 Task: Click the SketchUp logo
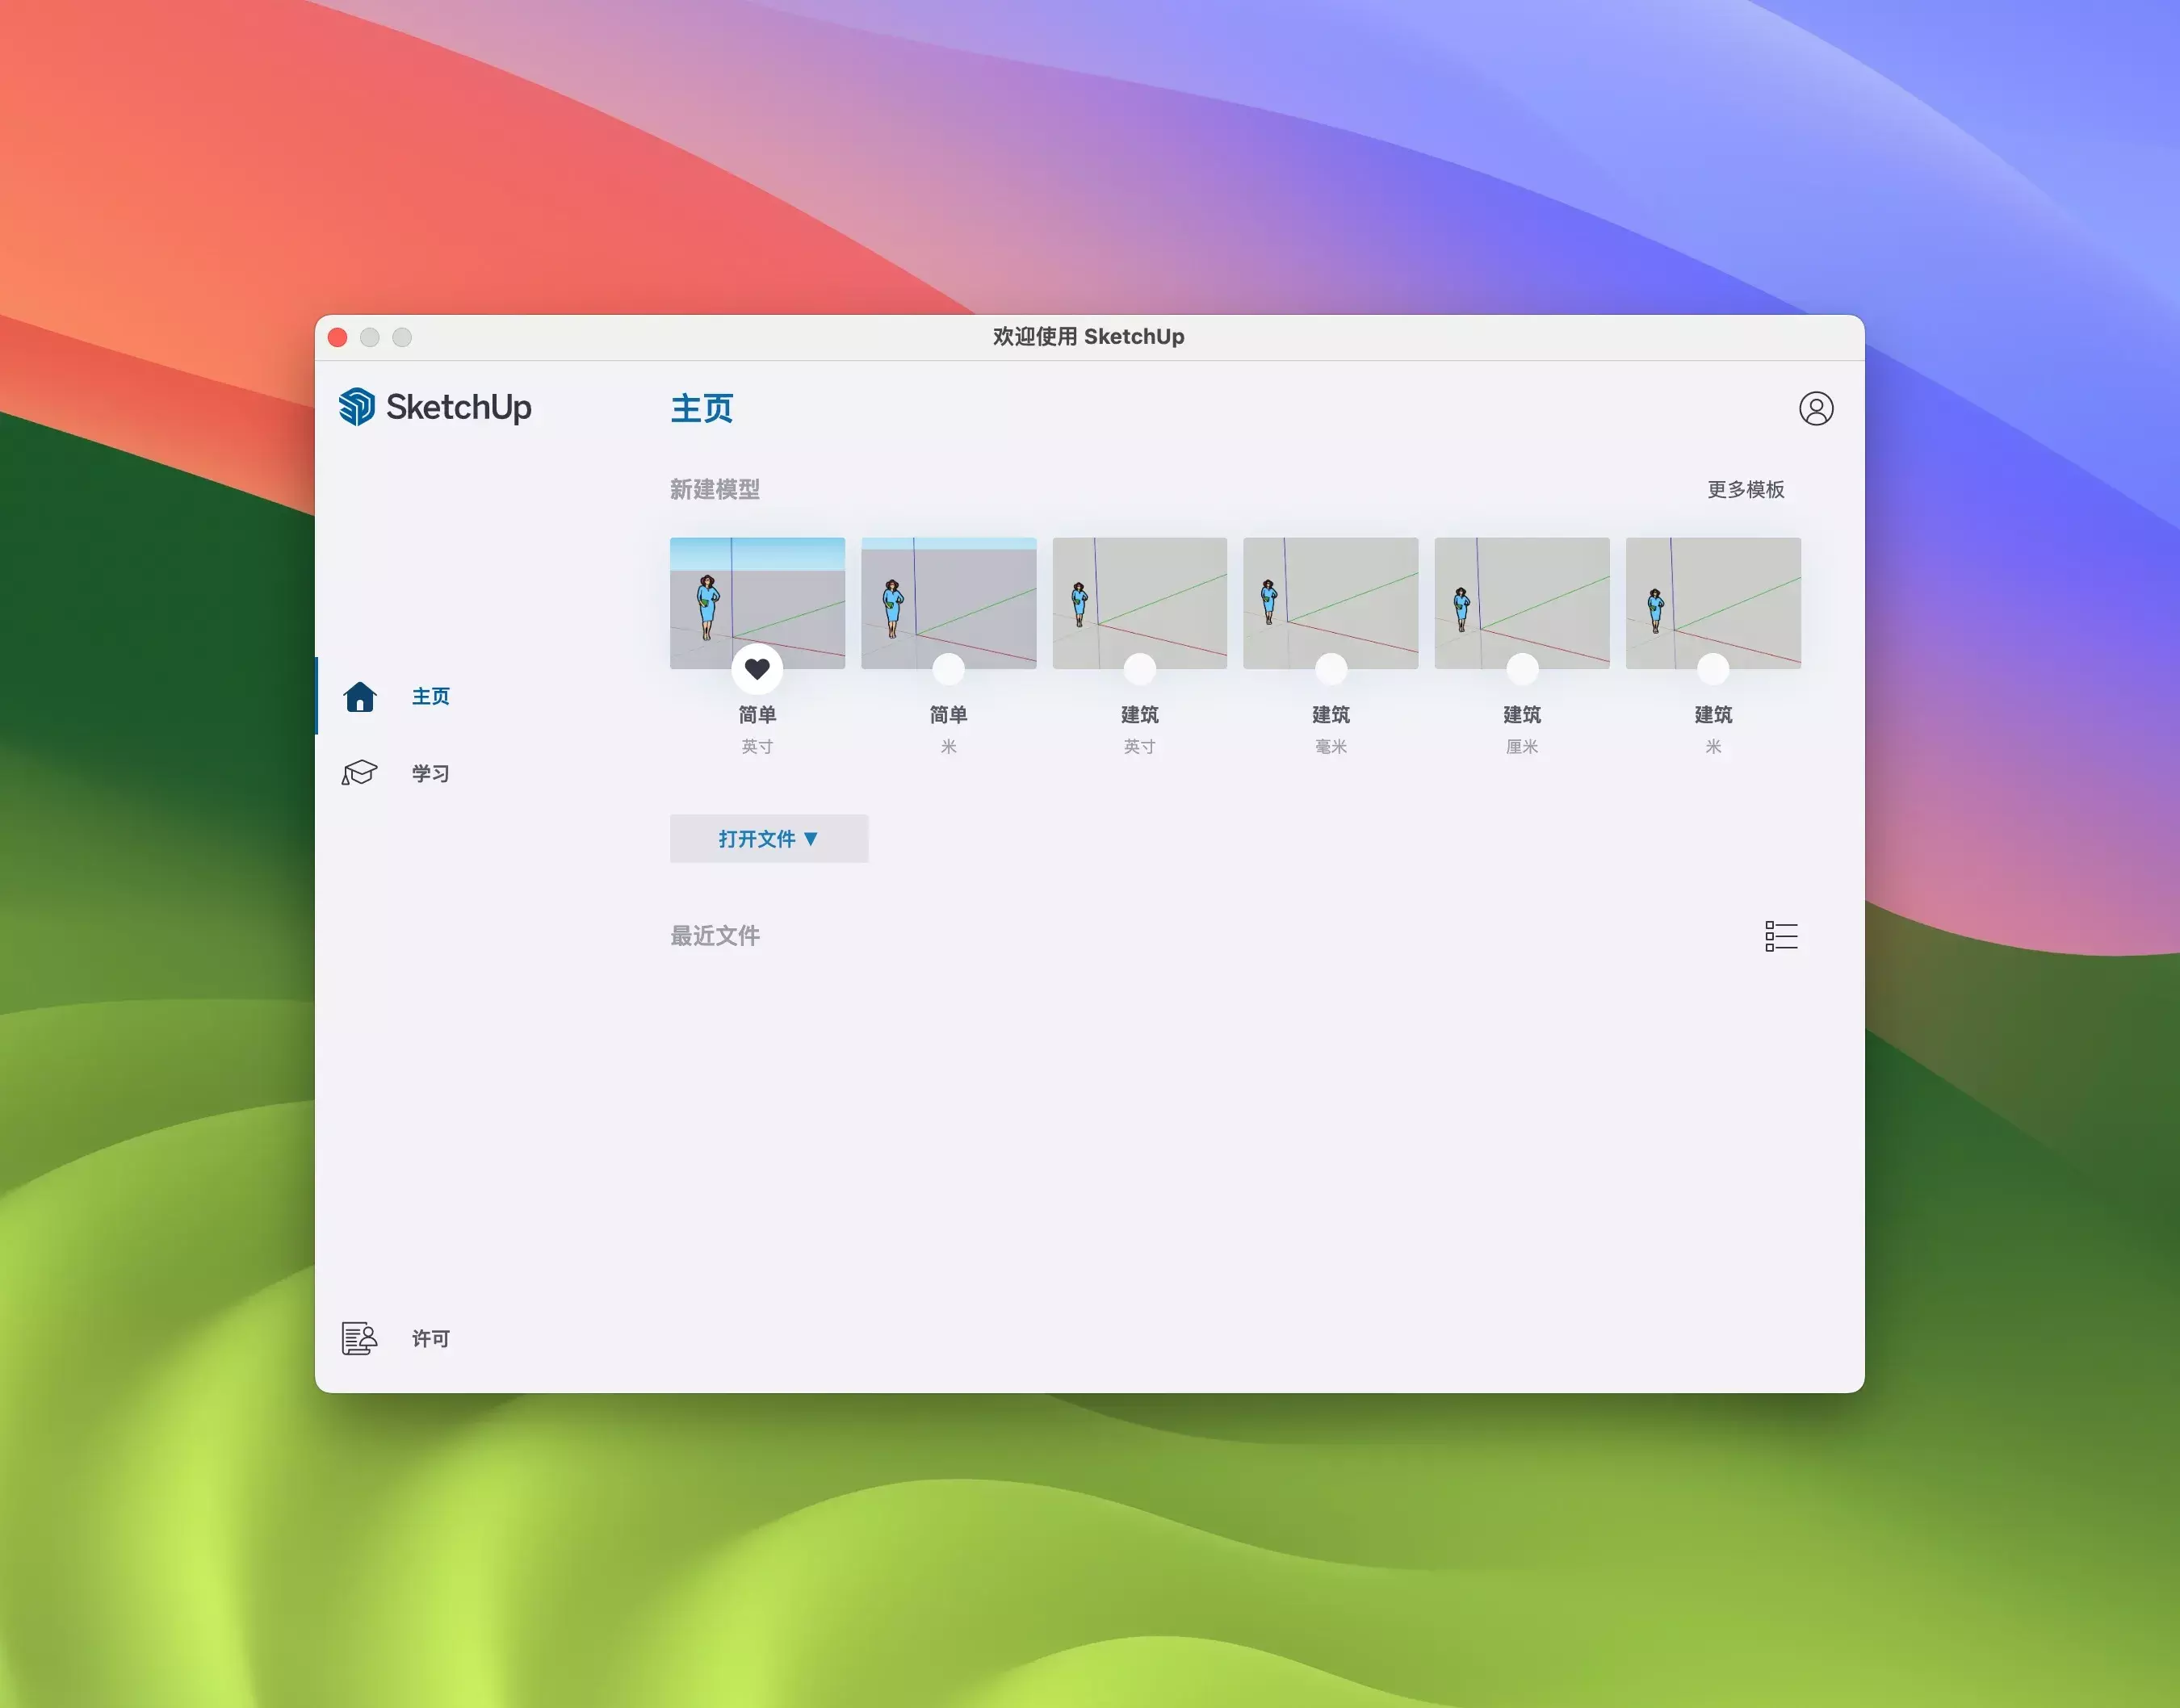point(435,407)
